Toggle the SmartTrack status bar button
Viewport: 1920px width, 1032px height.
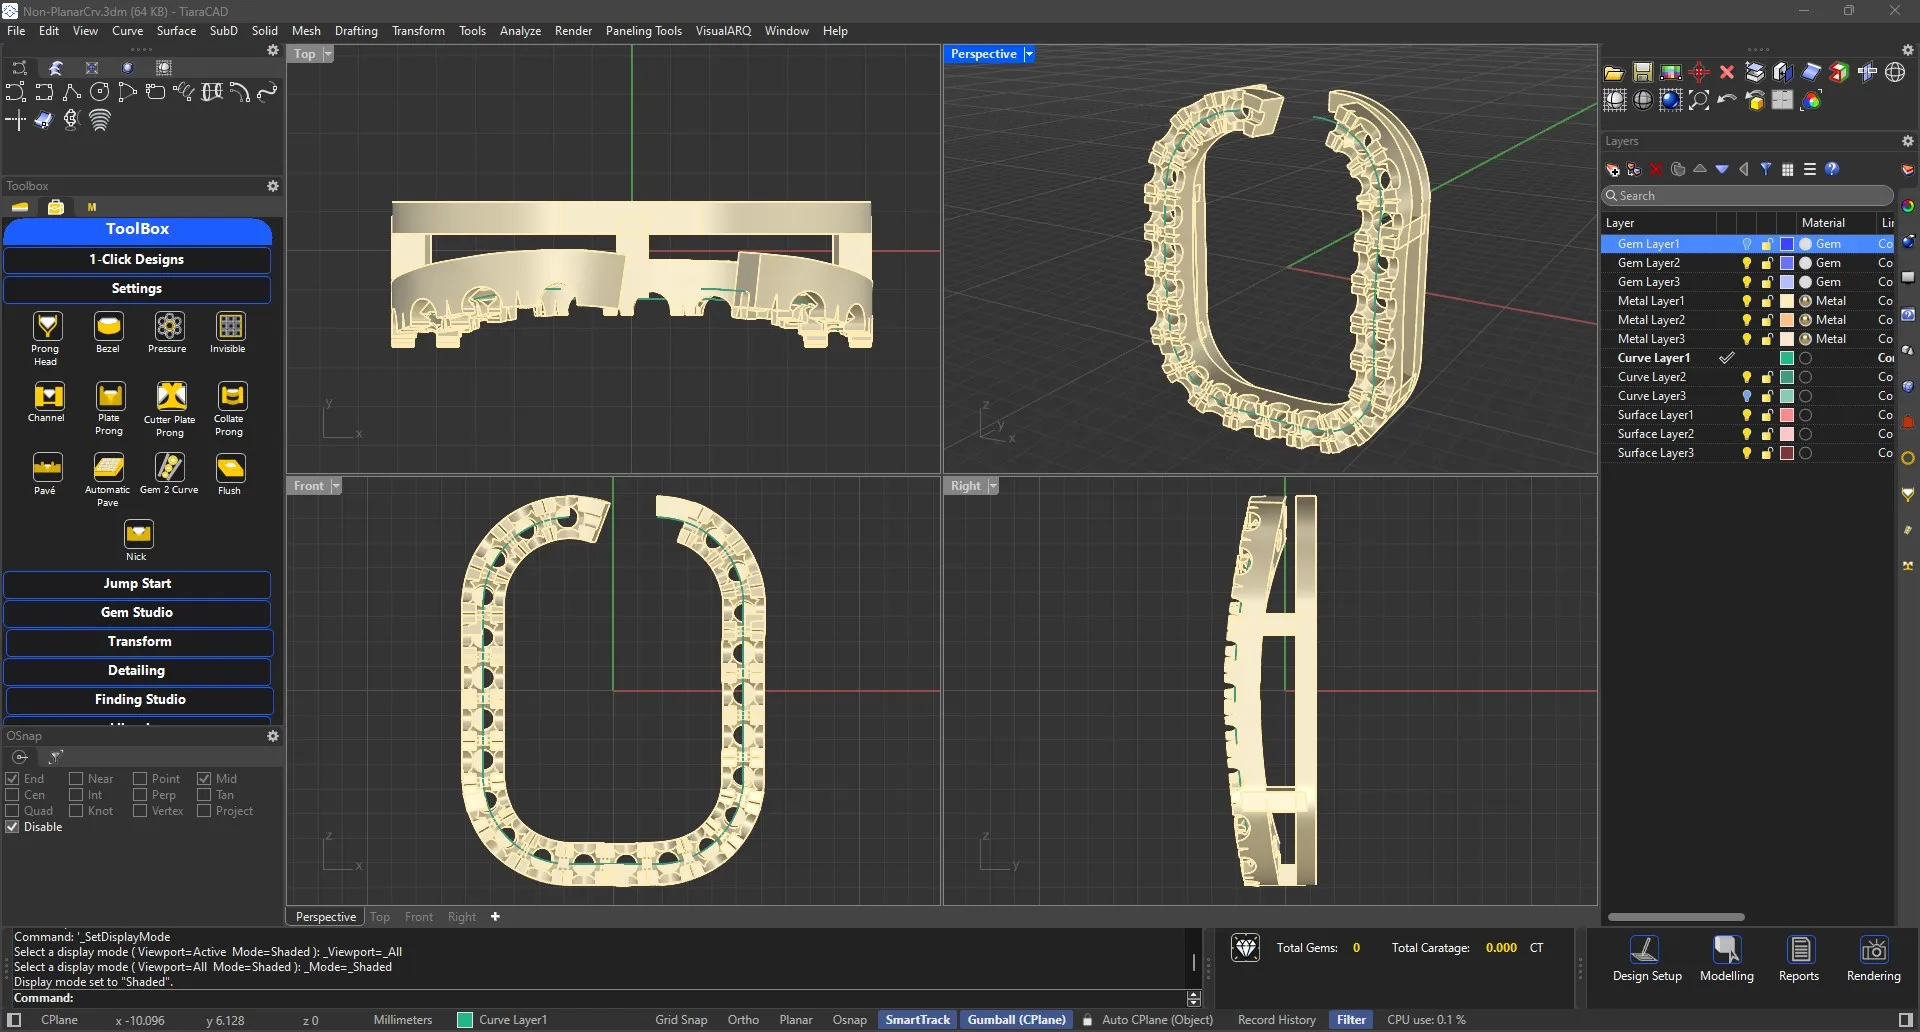click(x=917, y=1020)
